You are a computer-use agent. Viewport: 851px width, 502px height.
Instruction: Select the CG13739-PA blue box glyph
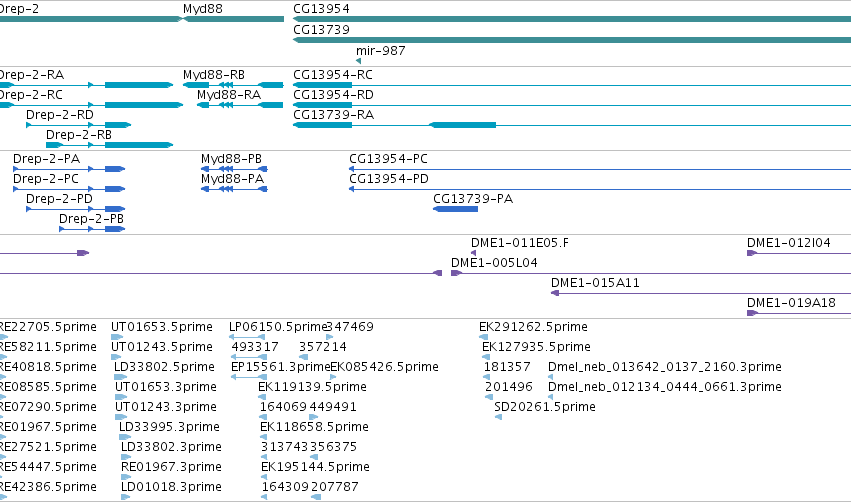point(455,209)
